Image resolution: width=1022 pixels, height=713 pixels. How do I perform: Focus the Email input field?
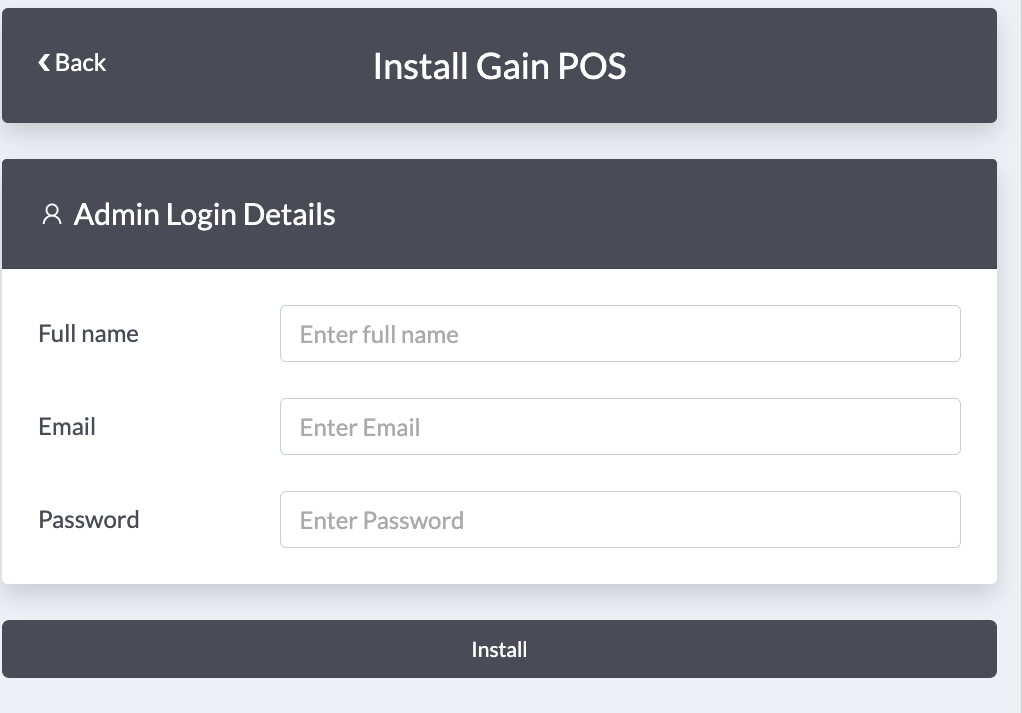620,427
